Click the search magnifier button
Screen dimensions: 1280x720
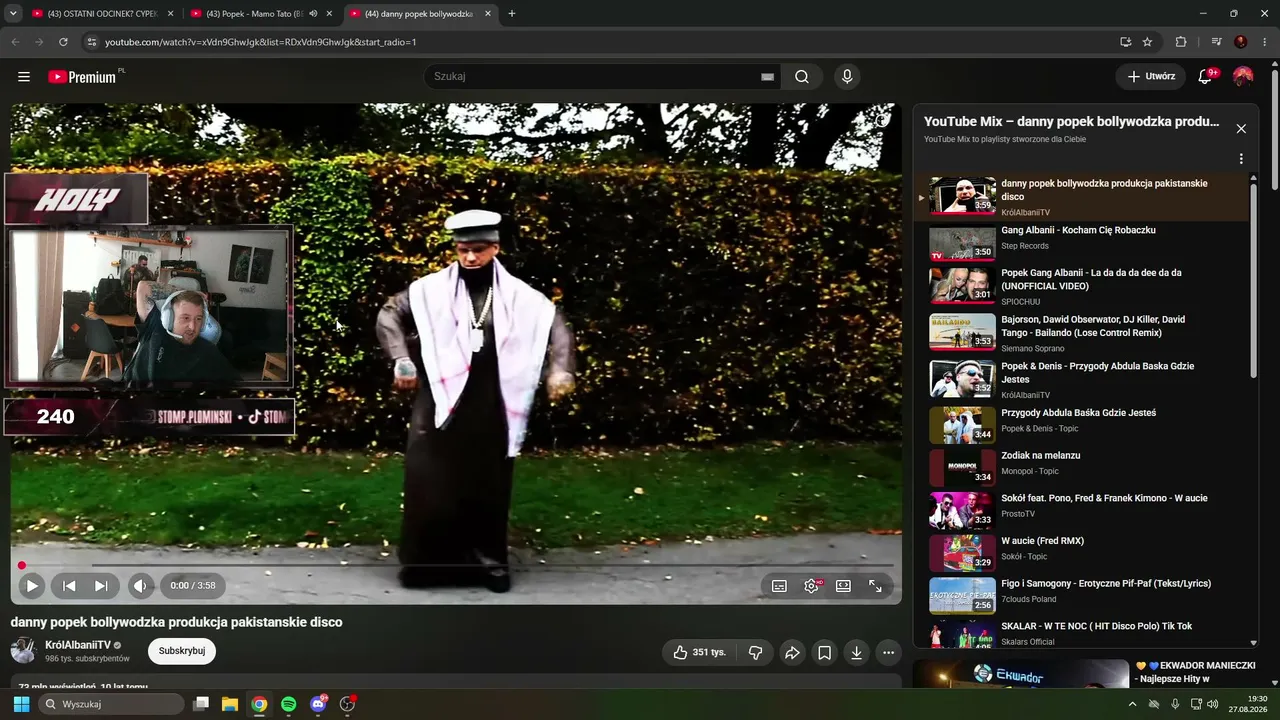[x=802, y=77]
